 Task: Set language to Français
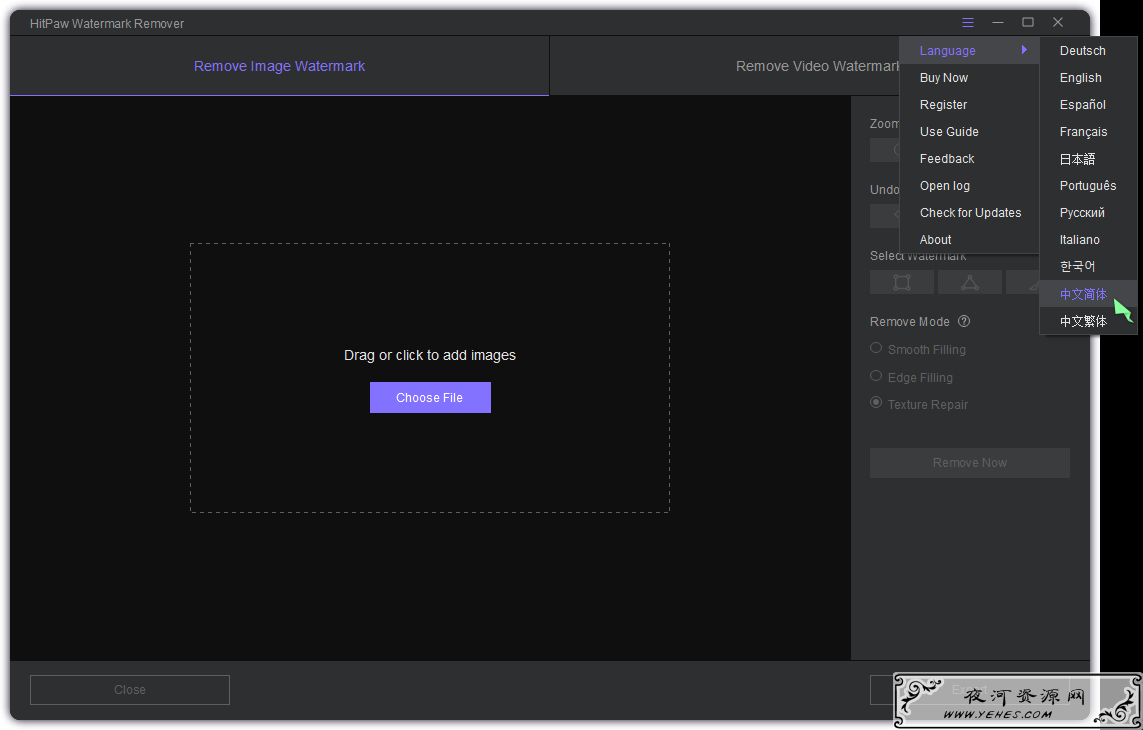click(1088, 131)
